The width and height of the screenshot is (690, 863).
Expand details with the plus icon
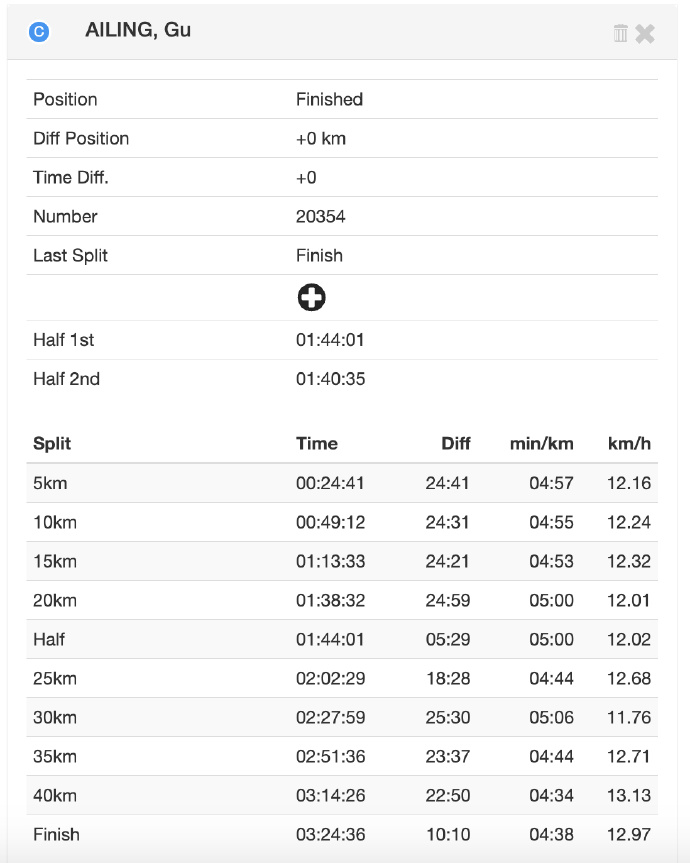[x=311, y=297]
